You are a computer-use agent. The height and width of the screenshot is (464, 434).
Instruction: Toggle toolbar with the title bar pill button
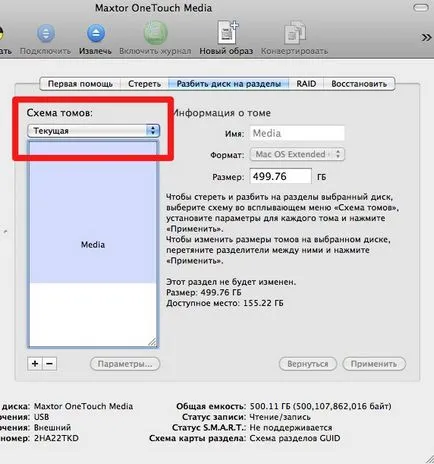coord(421,8)
